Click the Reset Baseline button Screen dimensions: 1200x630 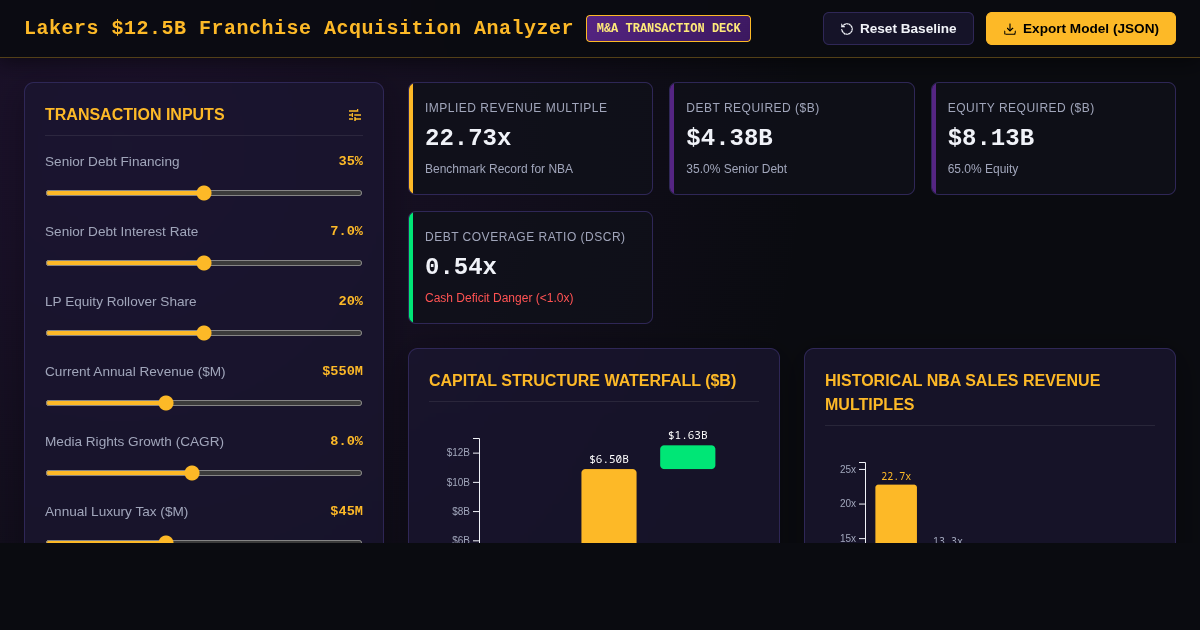(898, 28)
